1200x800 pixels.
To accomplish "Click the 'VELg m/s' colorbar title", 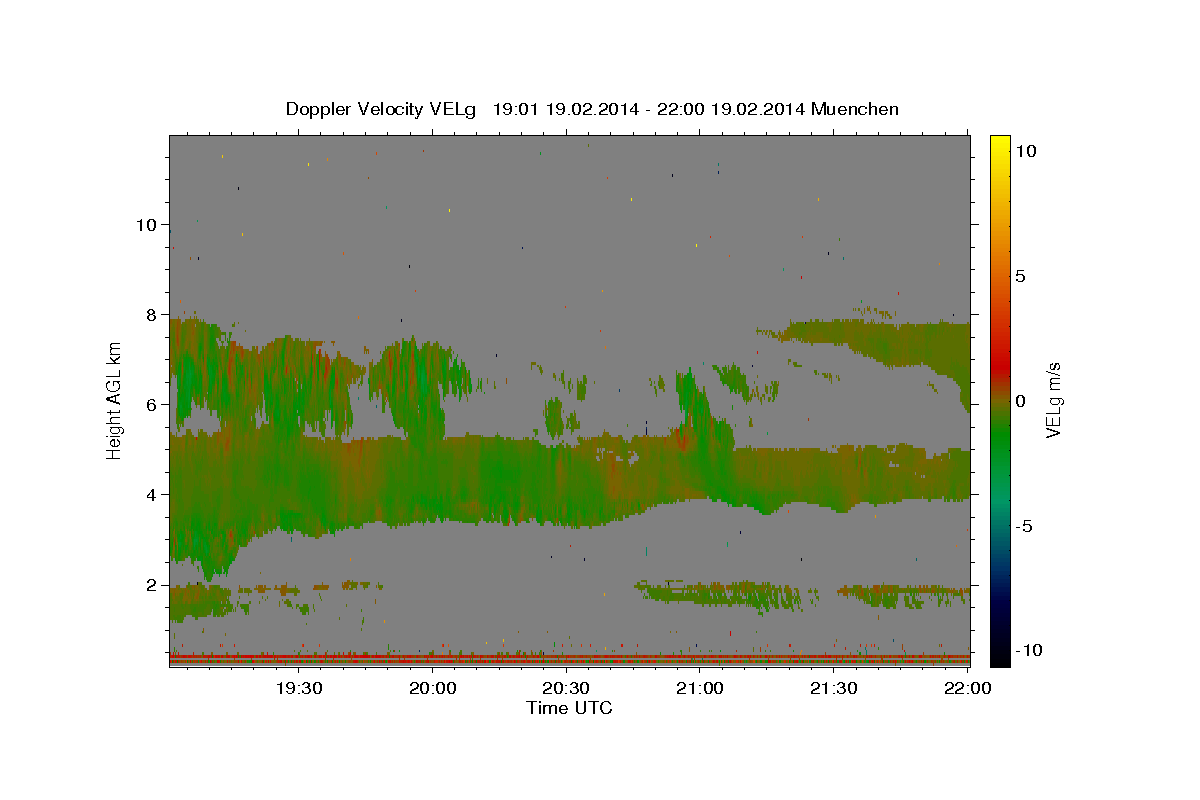I will 1055,400.
